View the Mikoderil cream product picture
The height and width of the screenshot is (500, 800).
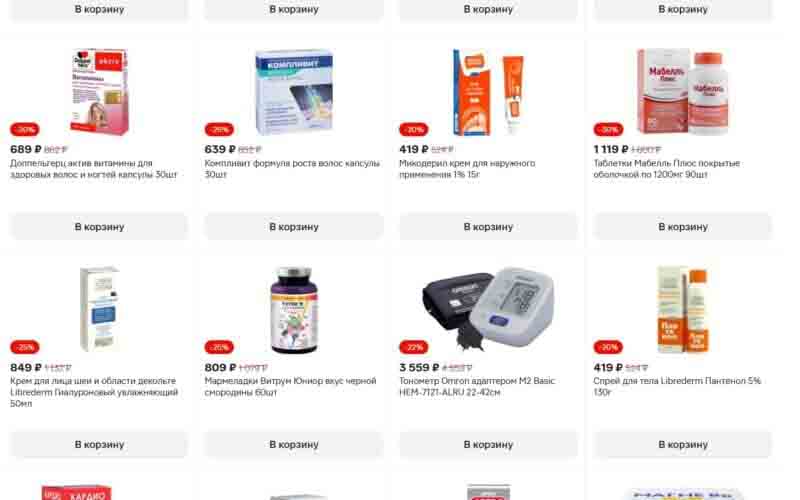click(488, 92)
